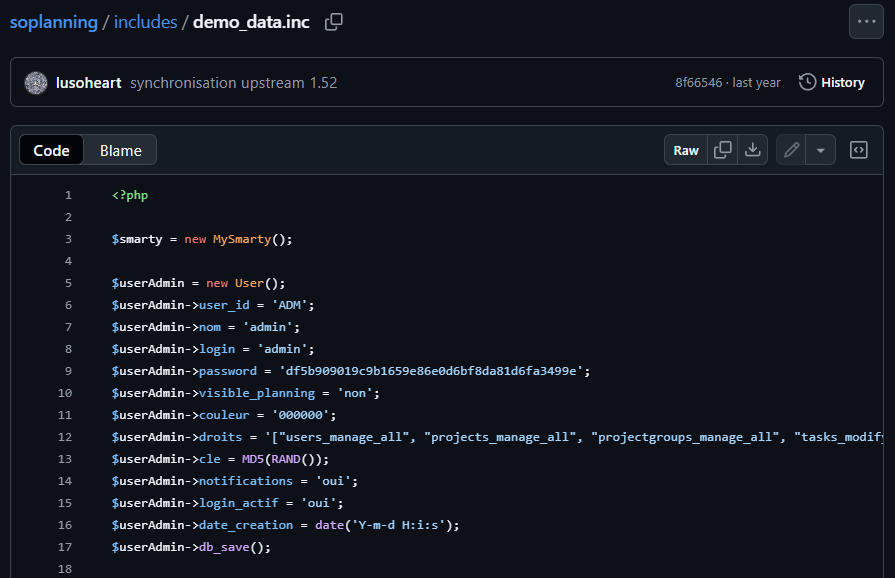View the file's History
Viewport: 895px width, 578px height.
click(842, 83)
